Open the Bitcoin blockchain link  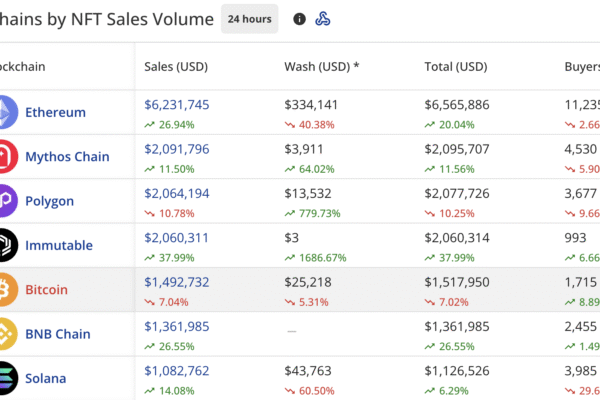click(46, 289)
